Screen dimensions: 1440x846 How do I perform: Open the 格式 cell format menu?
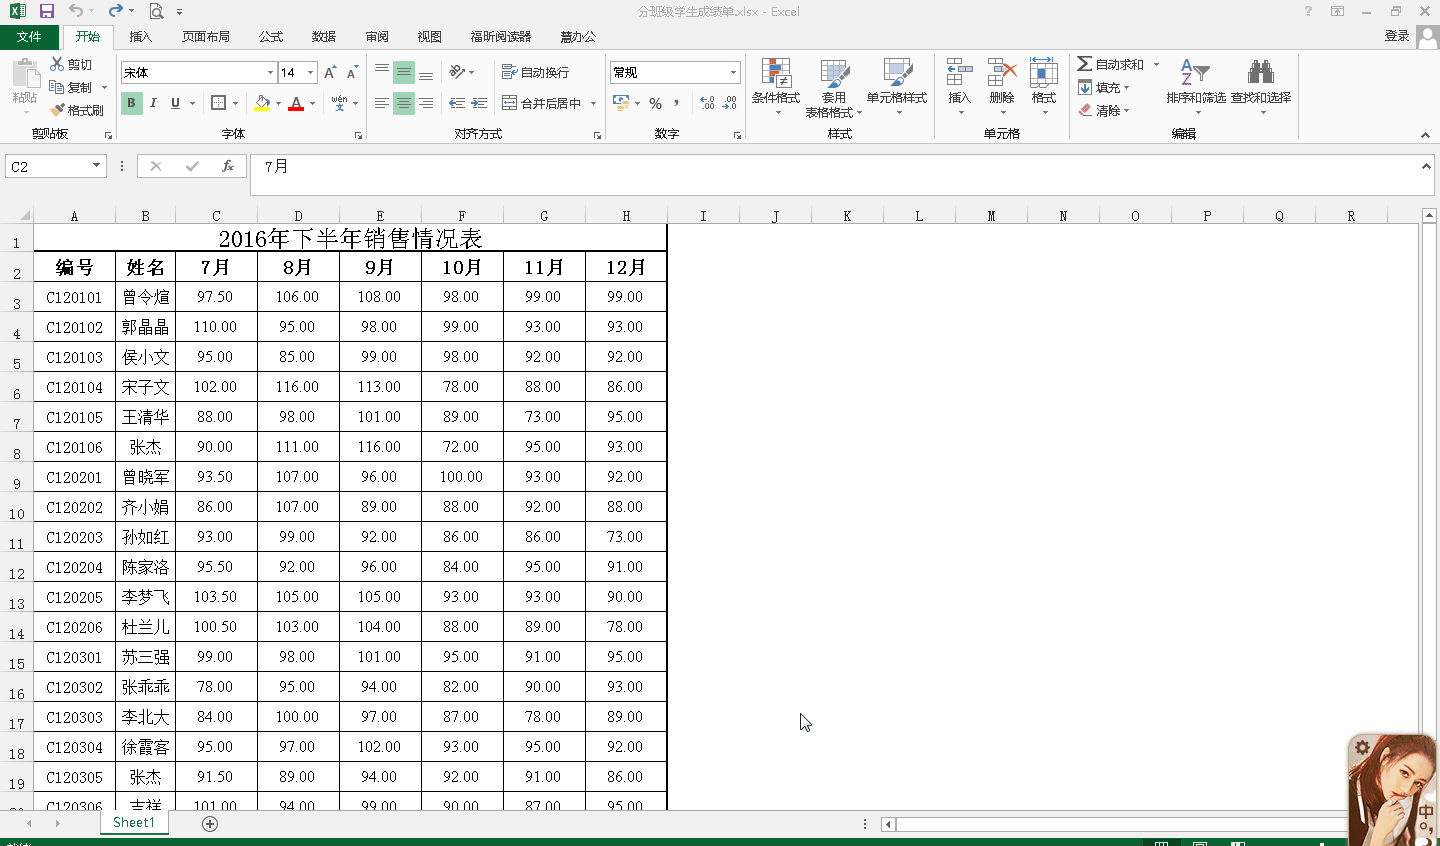pos(1044,86)
